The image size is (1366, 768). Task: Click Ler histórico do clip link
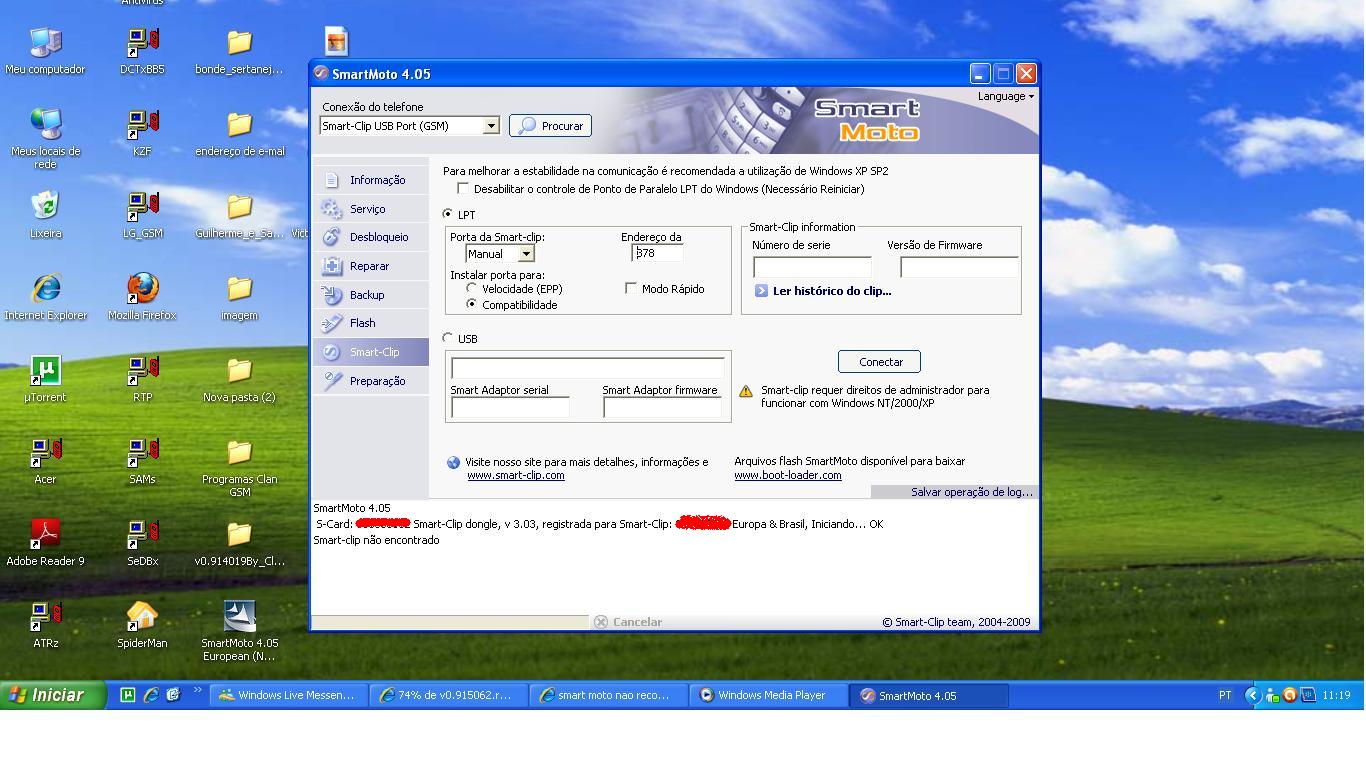832,291
